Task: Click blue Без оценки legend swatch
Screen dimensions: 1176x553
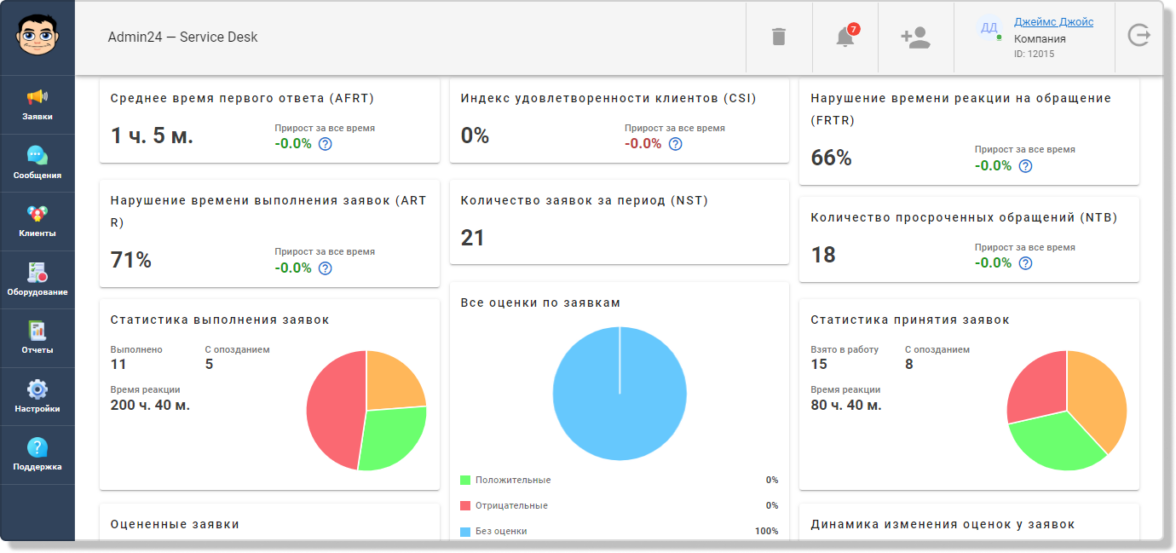Action: (465, 531)
